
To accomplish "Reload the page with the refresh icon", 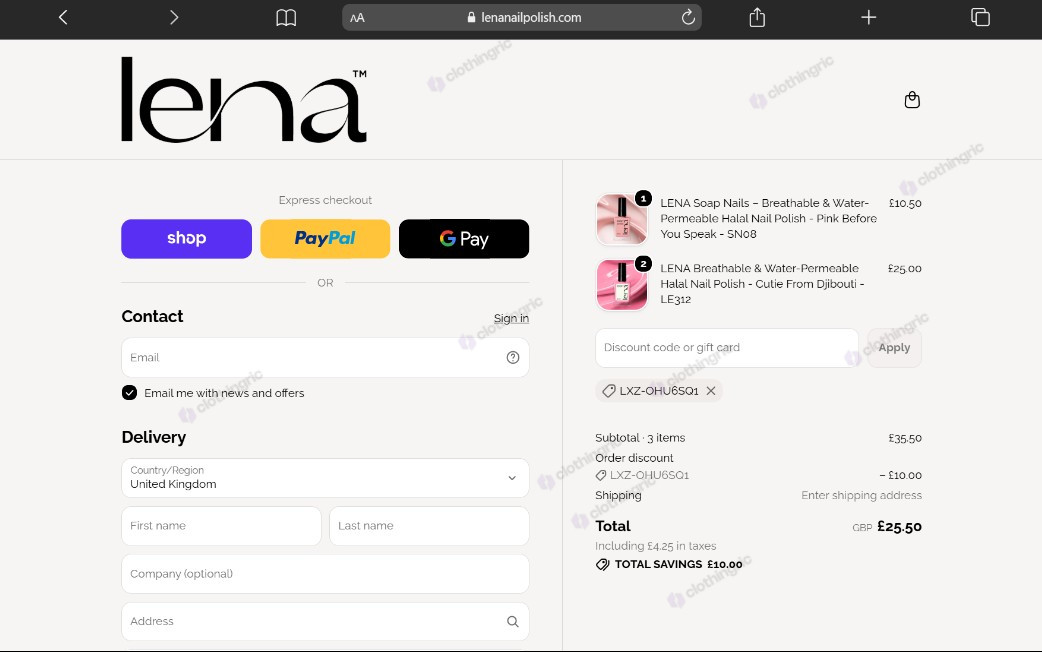I will point(688,17).
